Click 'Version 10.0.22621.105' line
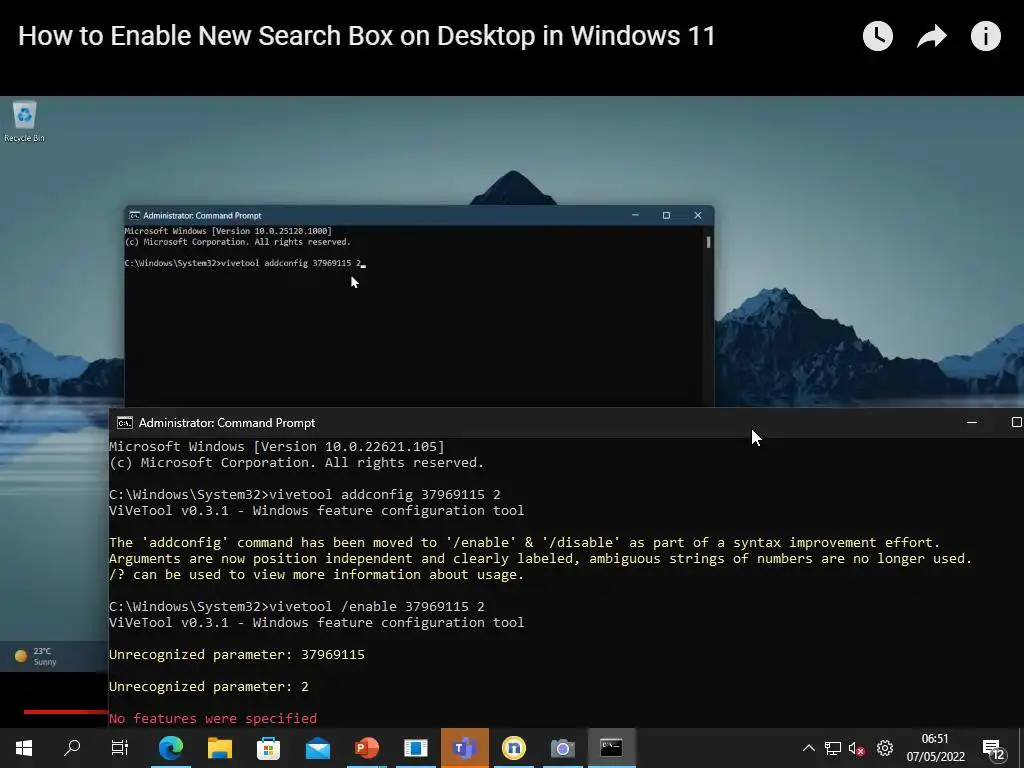Viewport: 1024px width, 768px height. tap(277, 447)
